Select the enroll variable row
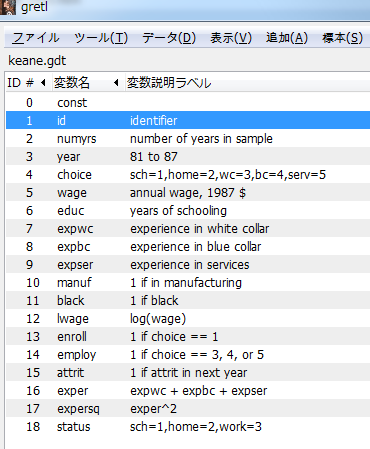 [x=188, y=336]
